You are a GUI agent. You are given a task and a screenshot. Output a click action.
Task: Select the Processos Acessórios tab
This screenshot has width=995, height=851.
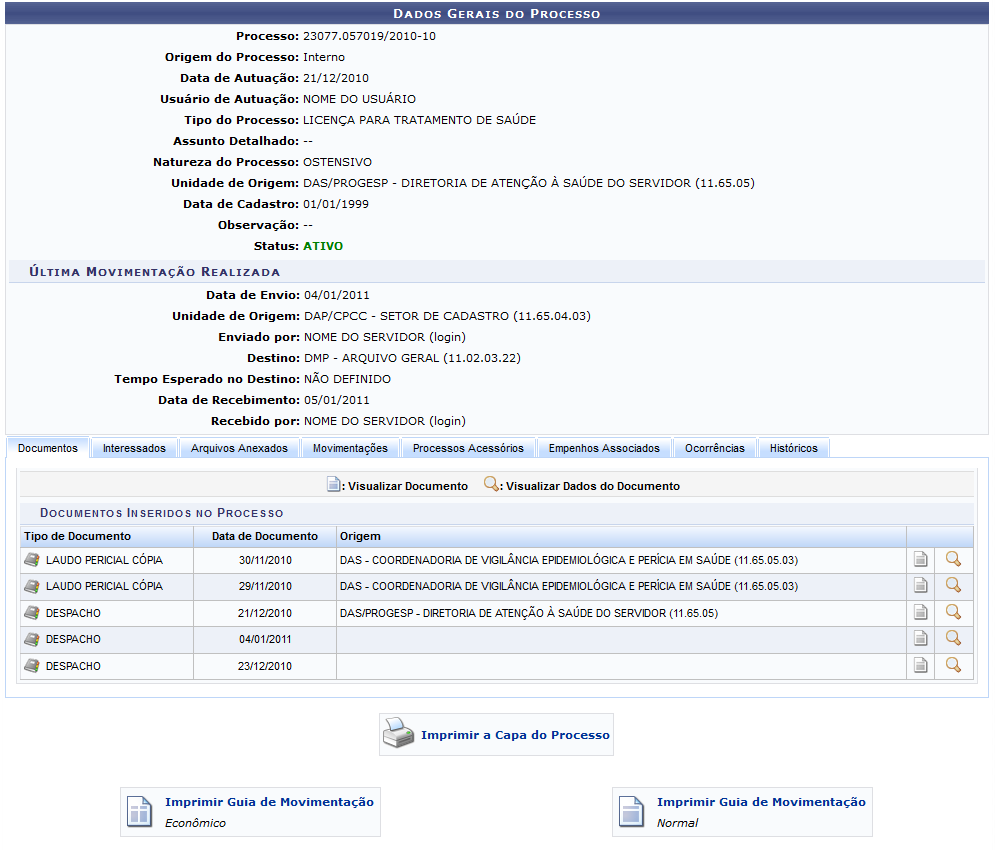coord(468,448)
